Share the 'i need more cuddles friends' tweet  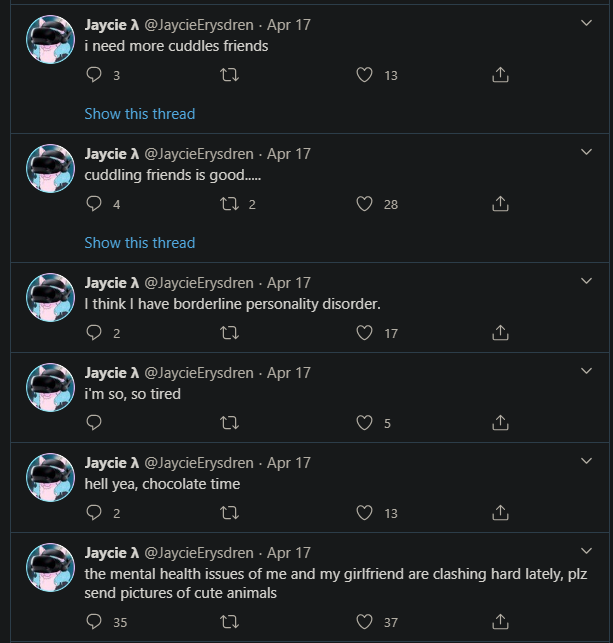click(500, 75)
